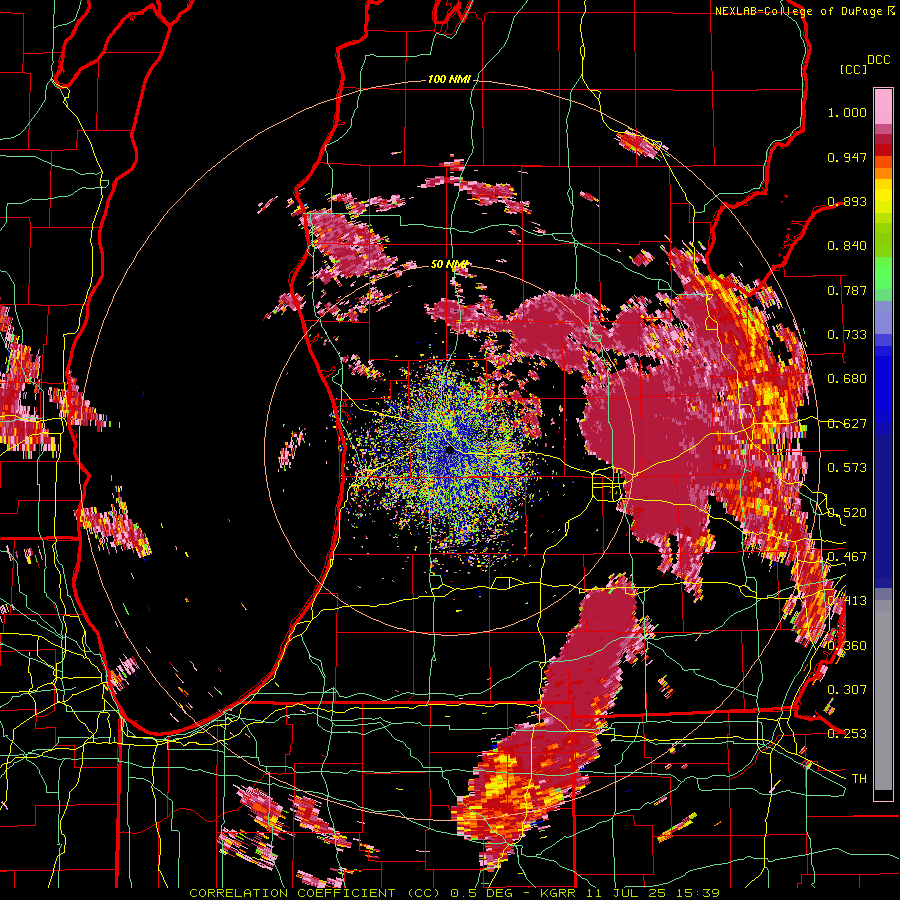
Task: Select the 0.627 scale value
Action: (x=847, y=424)
